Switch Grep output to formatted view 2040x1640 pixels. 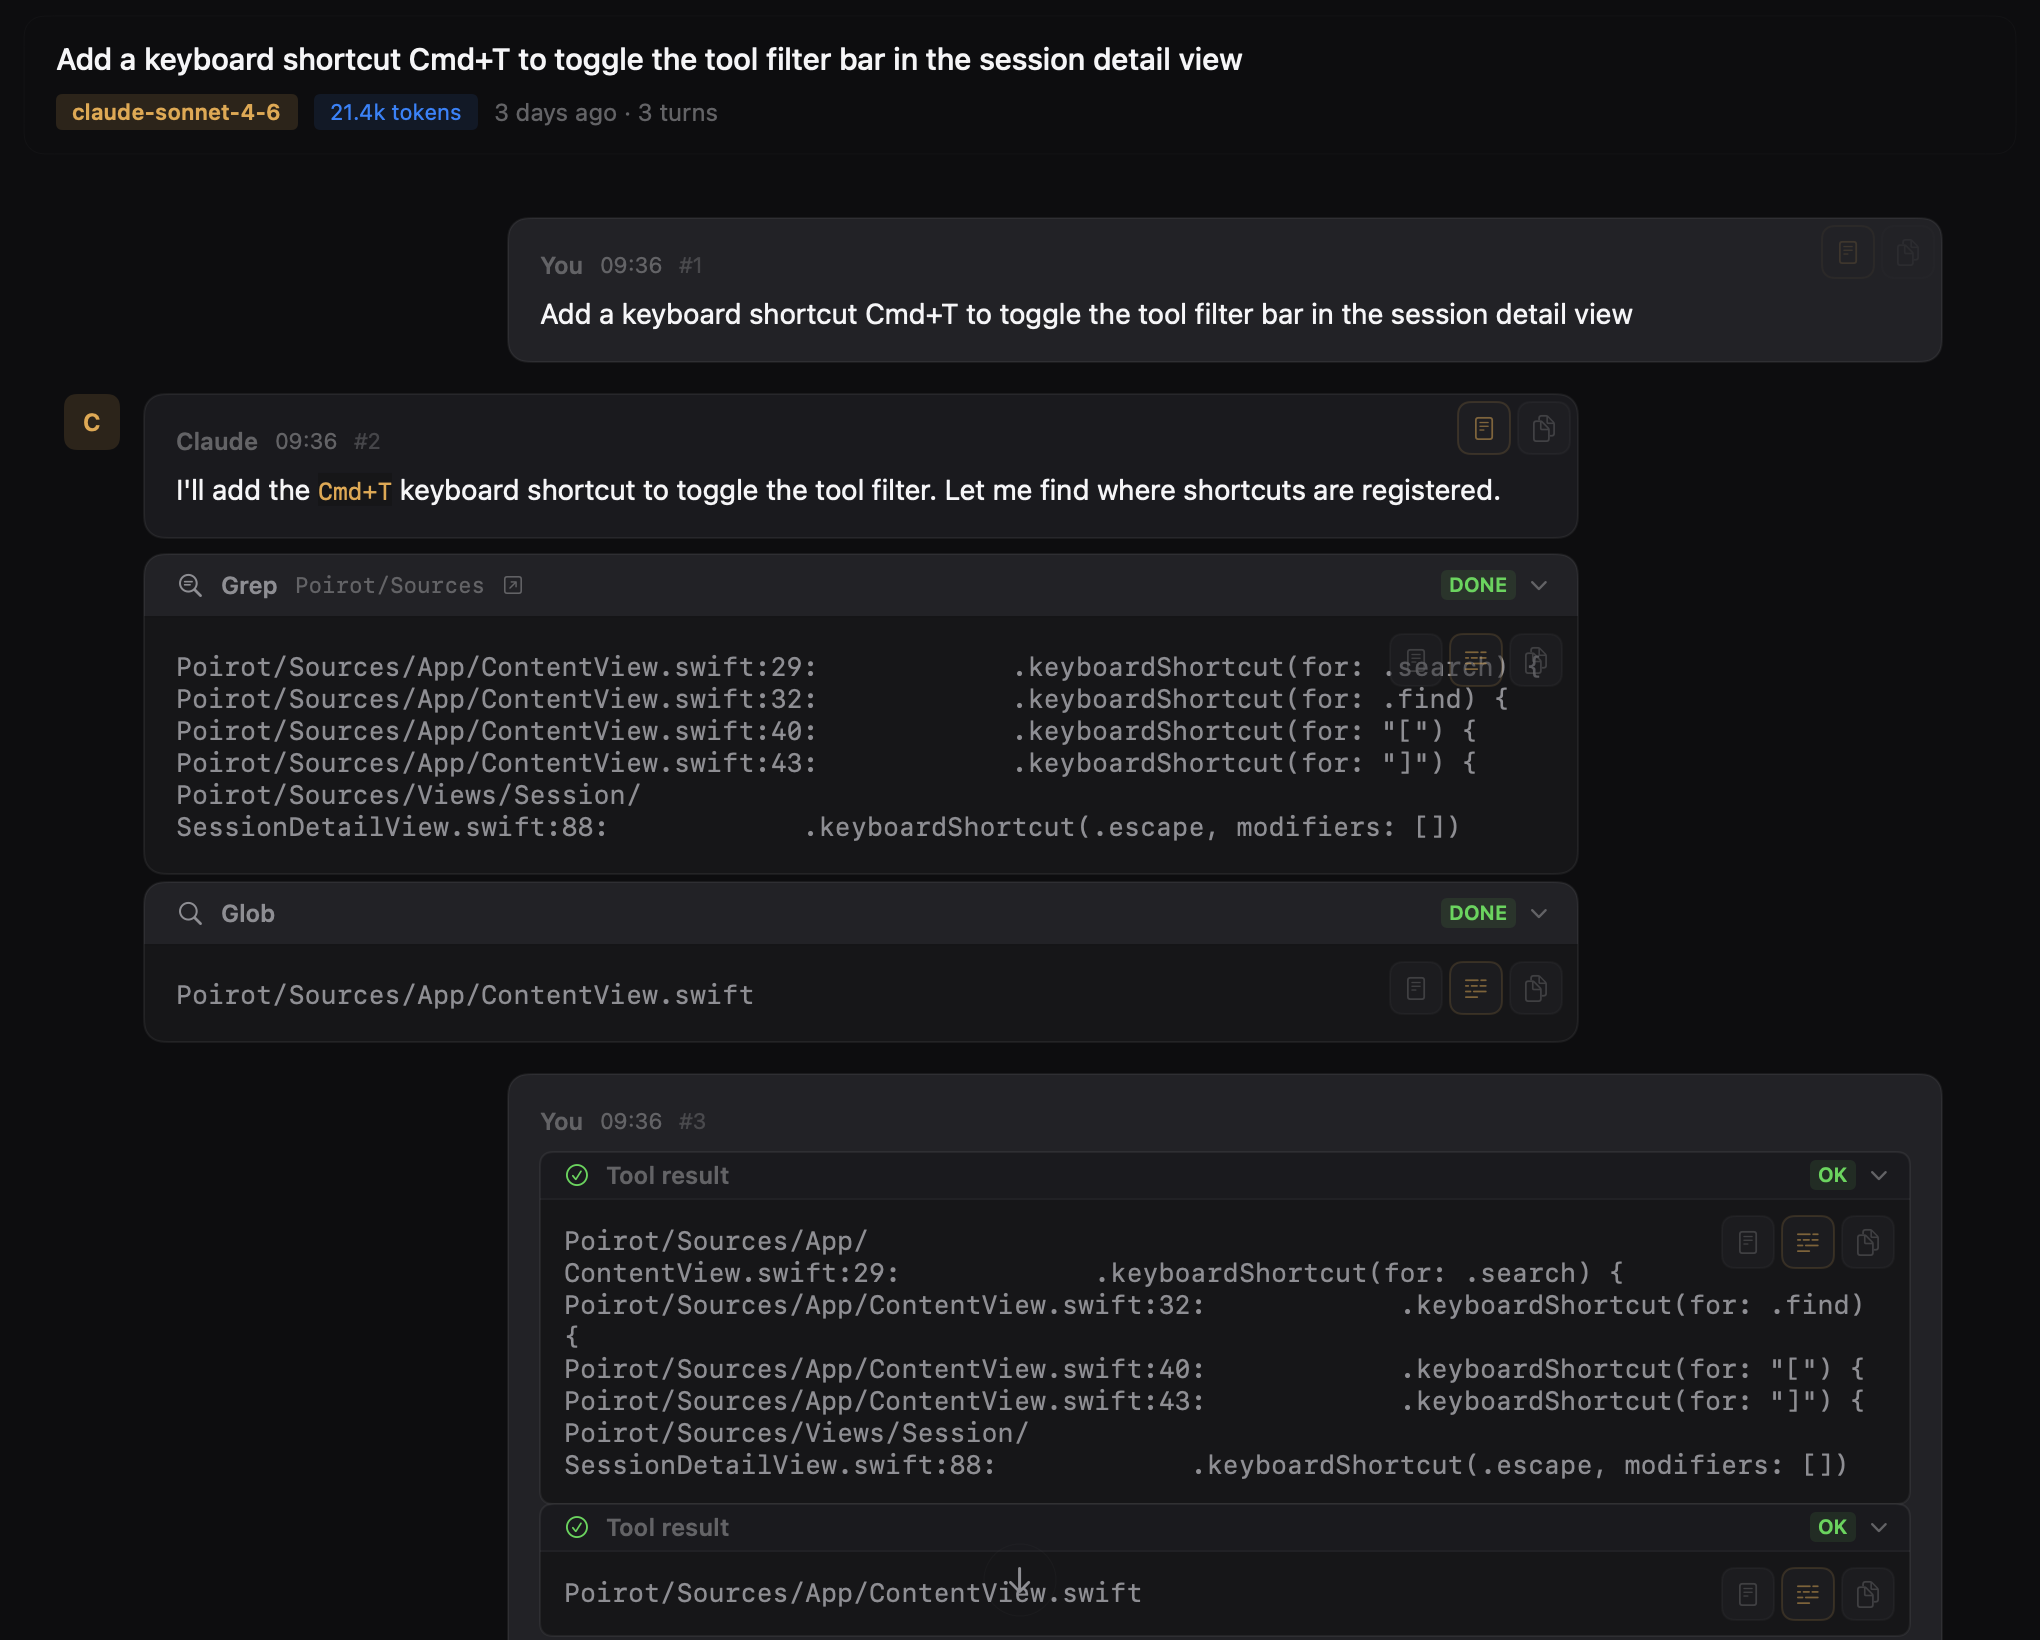tap(1476, 660)
